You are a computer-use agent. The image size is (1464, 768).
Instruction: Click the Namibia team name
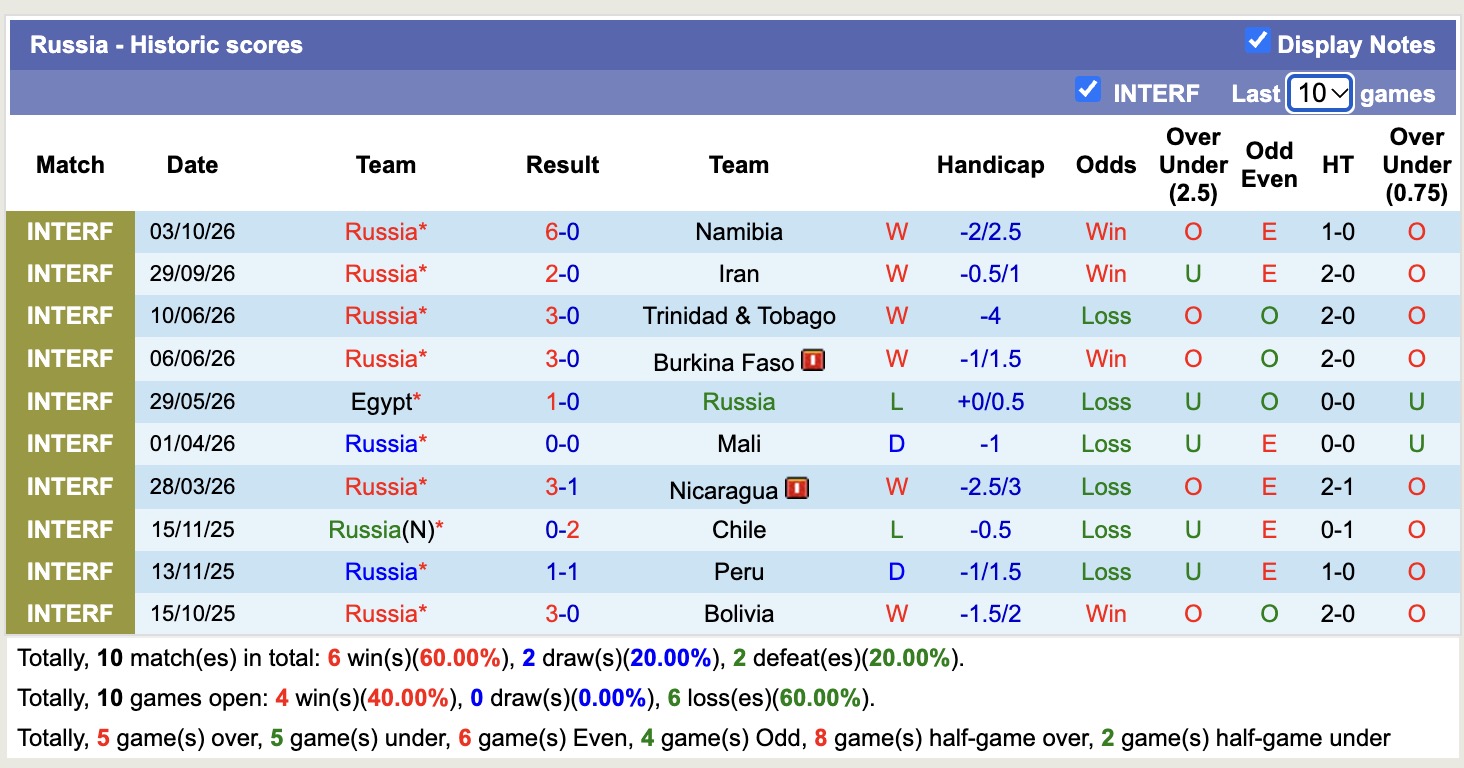pos(739,232)
